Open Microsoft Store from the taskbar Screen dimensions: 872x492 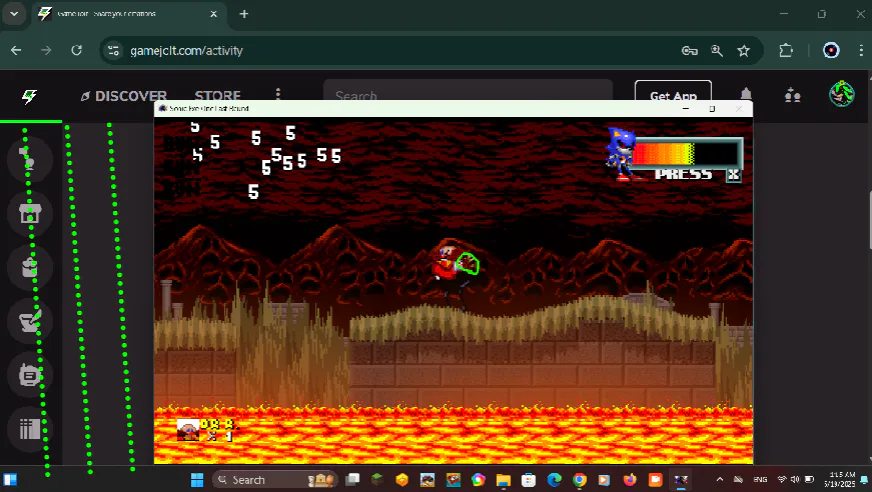pos(528,480)
